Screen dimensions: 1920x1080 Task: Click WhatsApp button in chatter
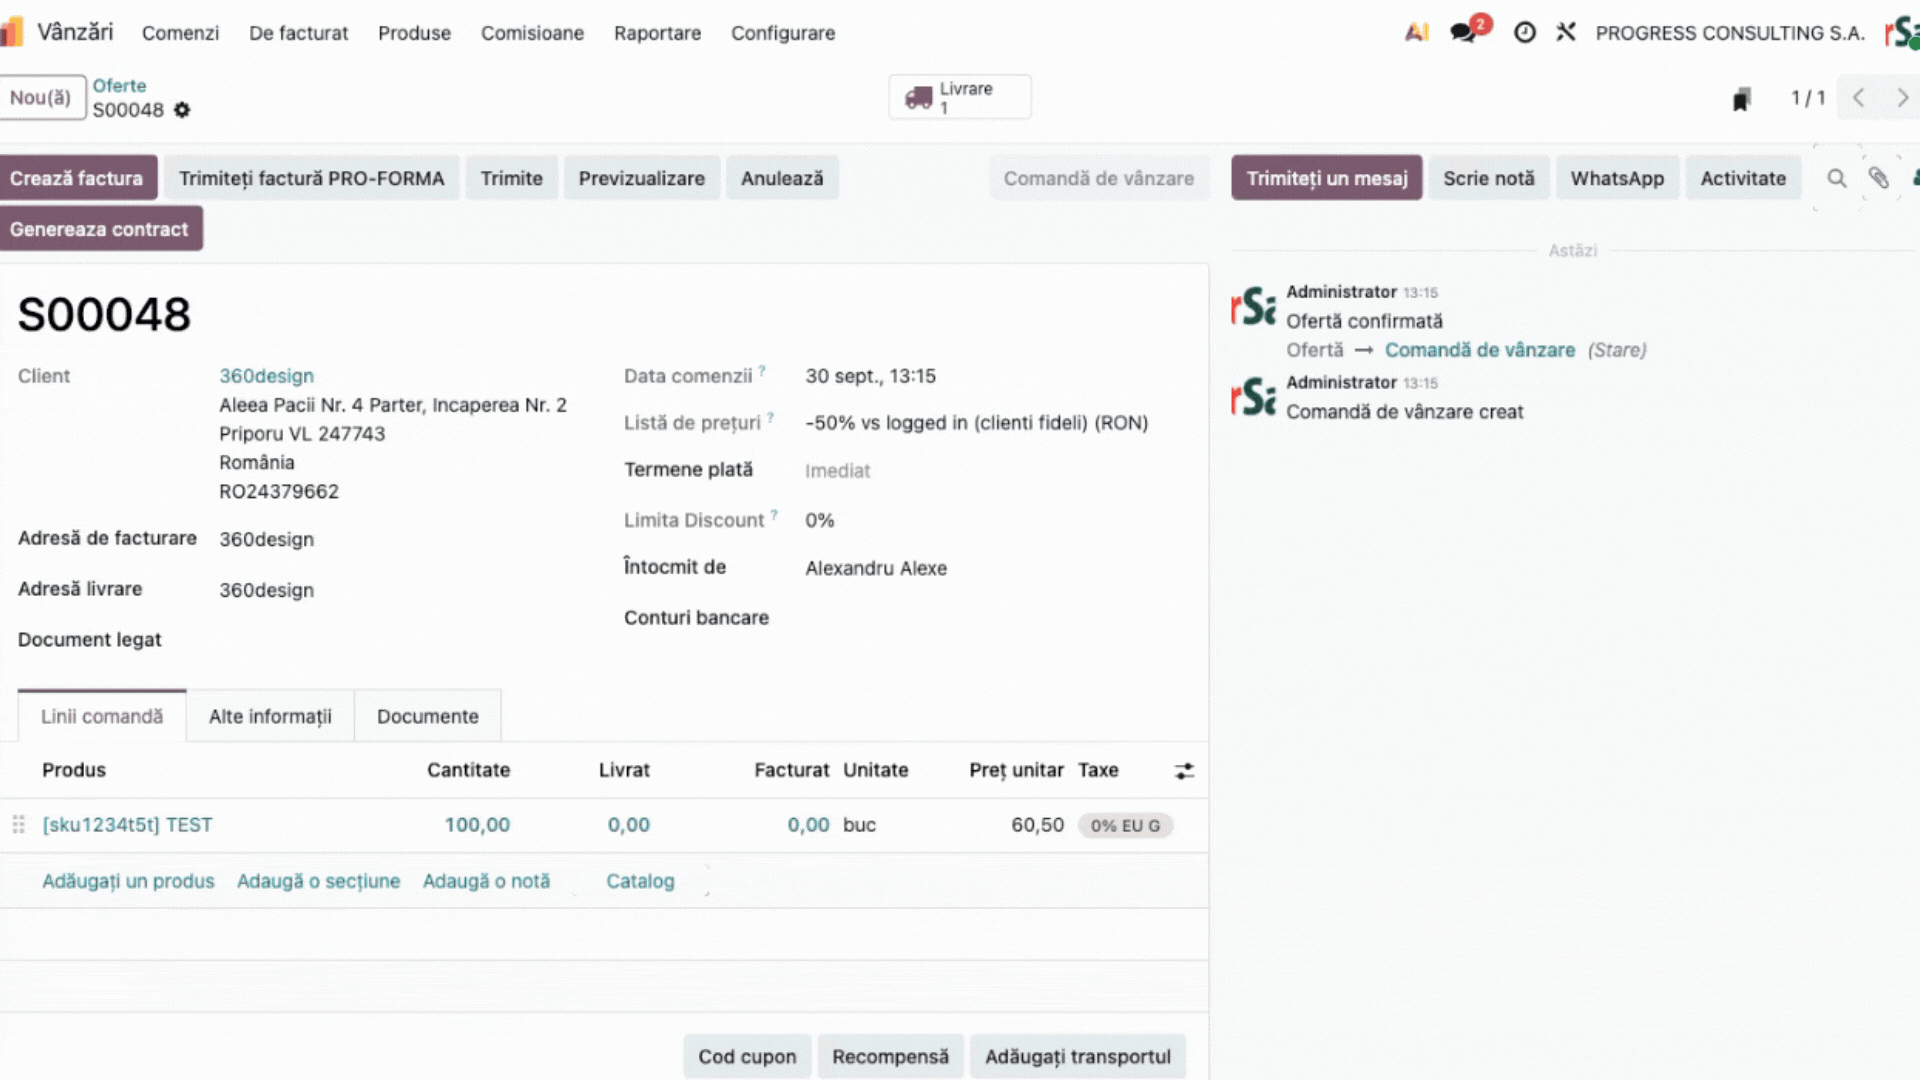point(1617,178)
